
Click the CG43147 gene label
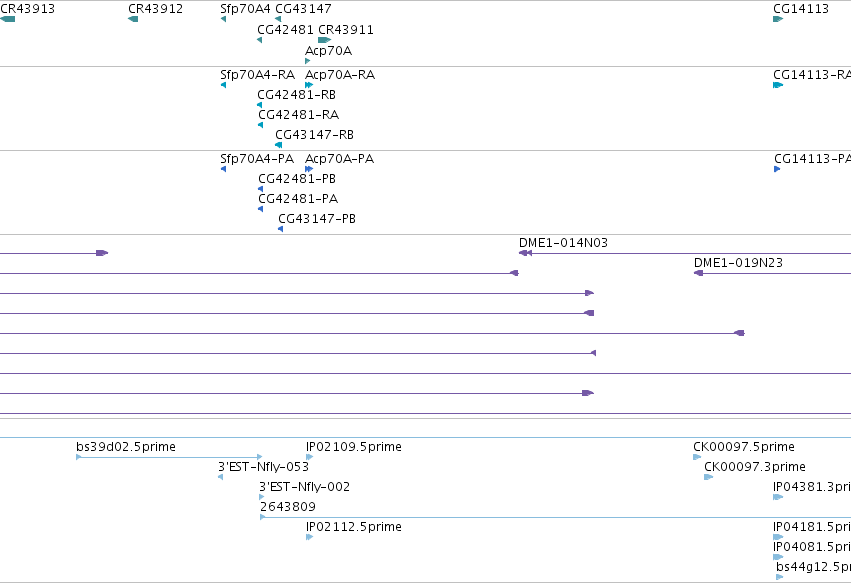coord(303,9)
